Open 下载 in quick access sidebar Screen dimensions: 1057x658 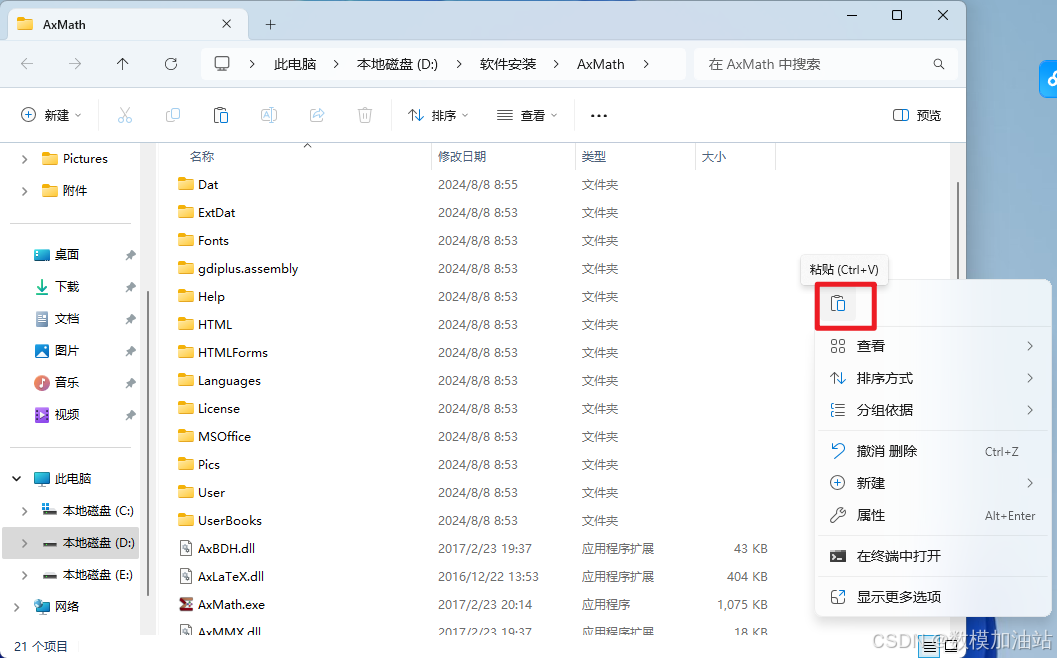(67, 287)
